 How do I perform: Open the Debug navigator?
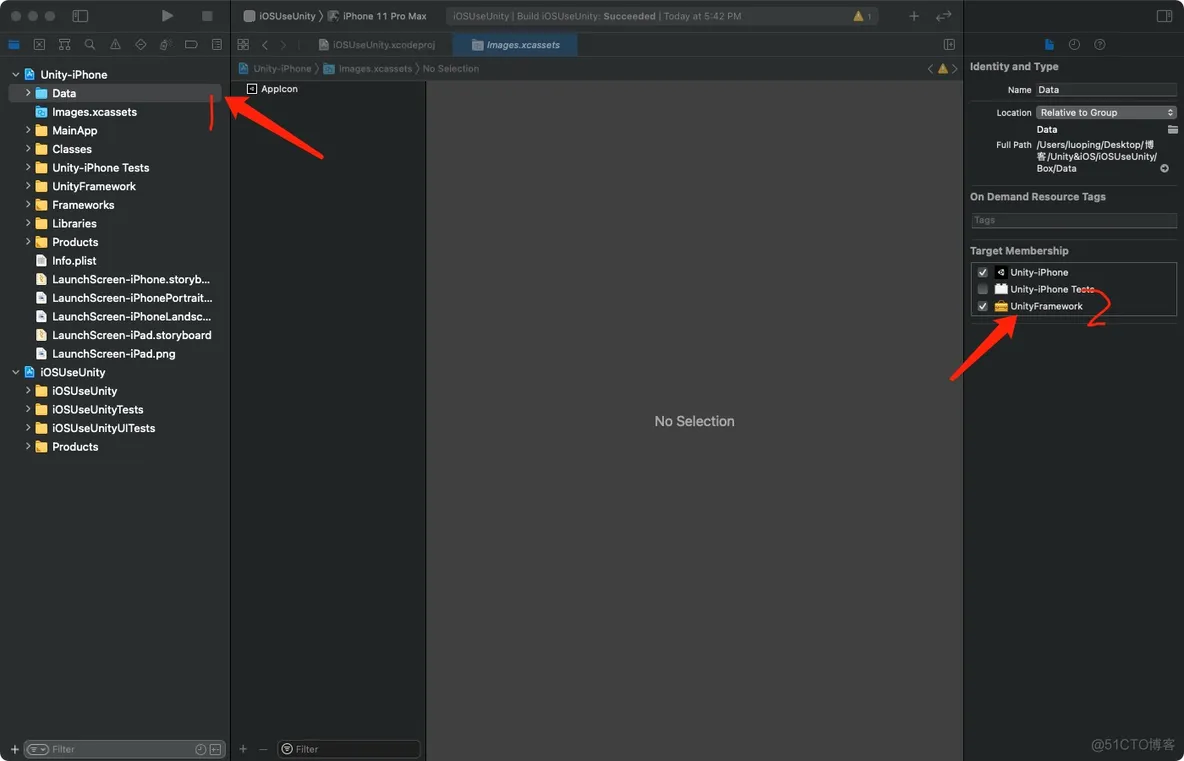[165, 45]
